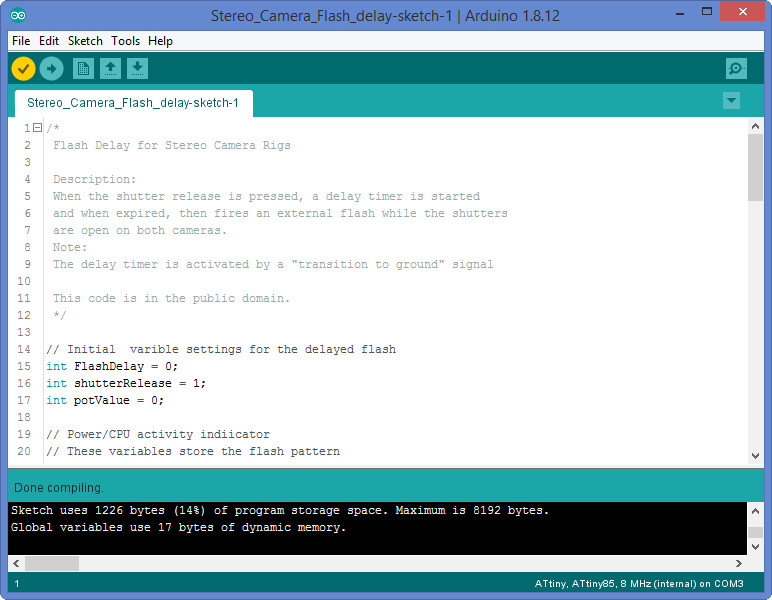Create a new sketch with the New icon

coord(84,69)
